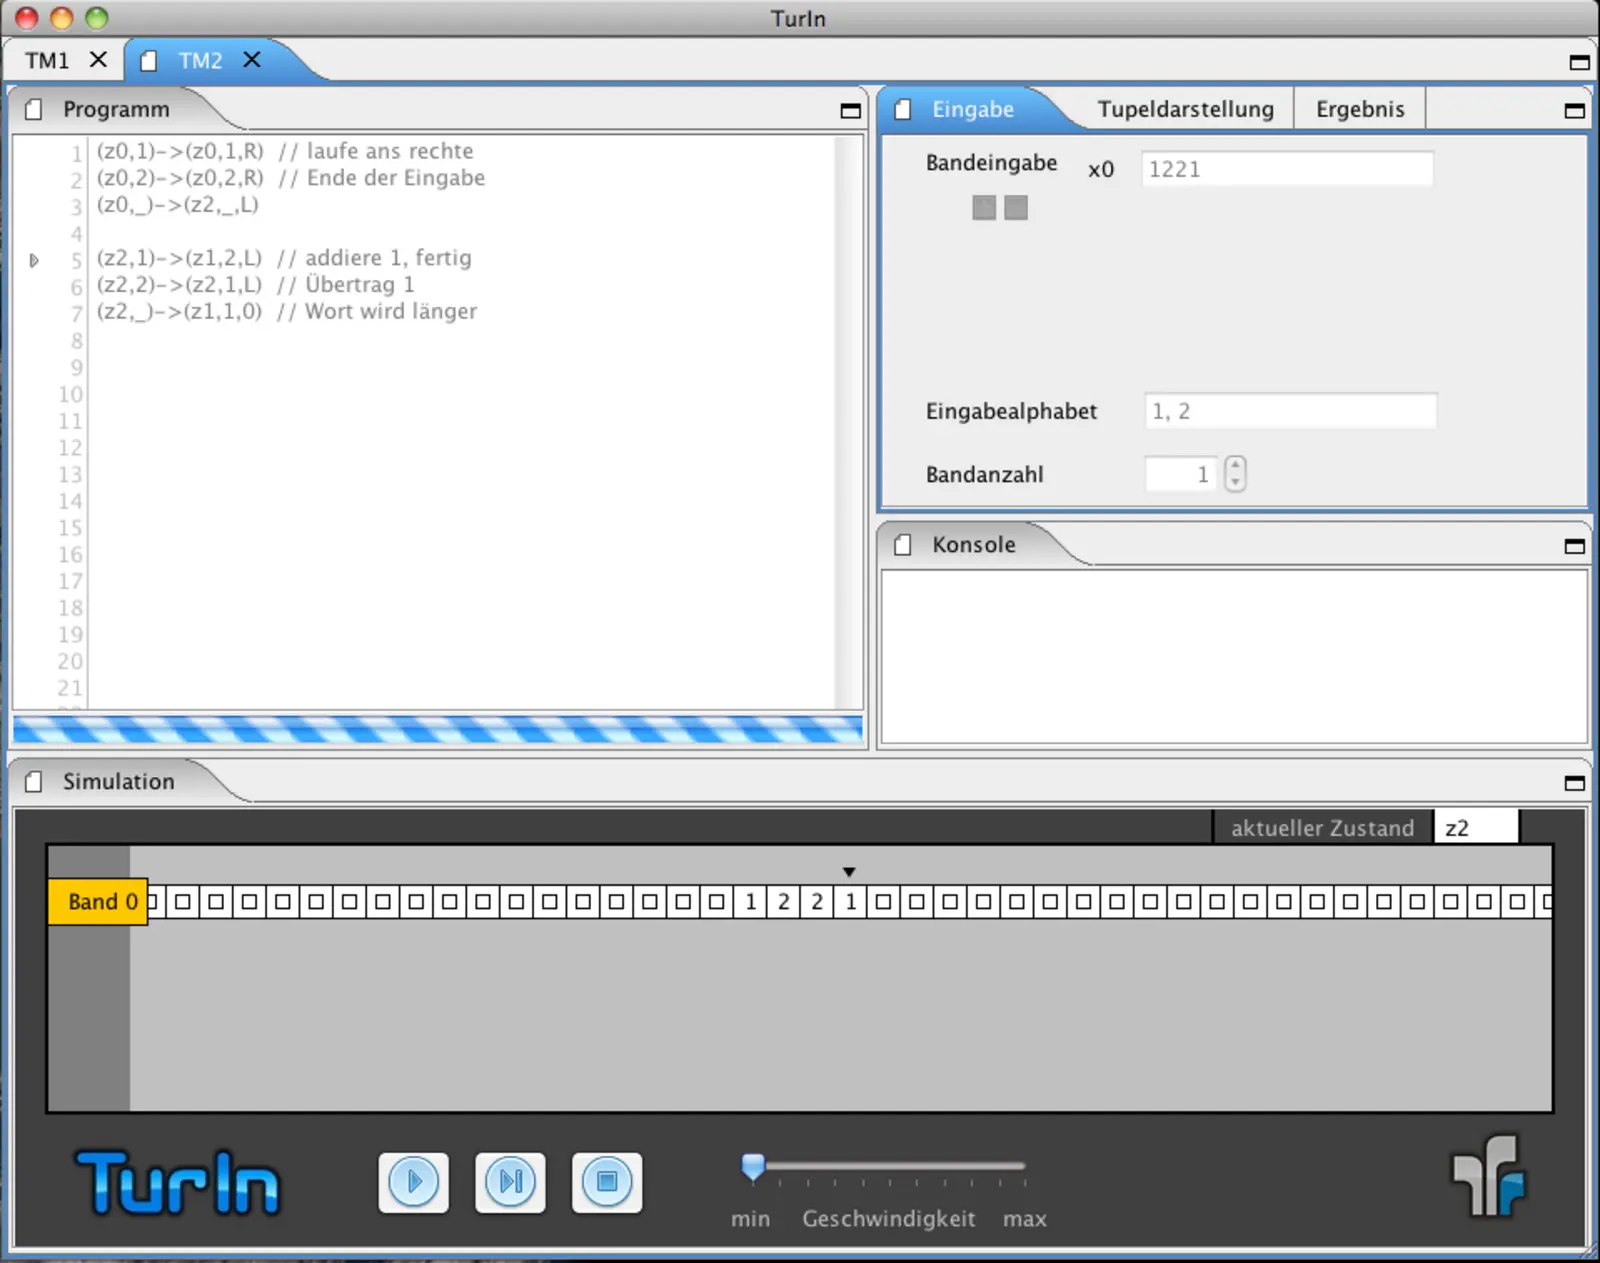Click the Eingabealphabet input field

coord(1290,411)
